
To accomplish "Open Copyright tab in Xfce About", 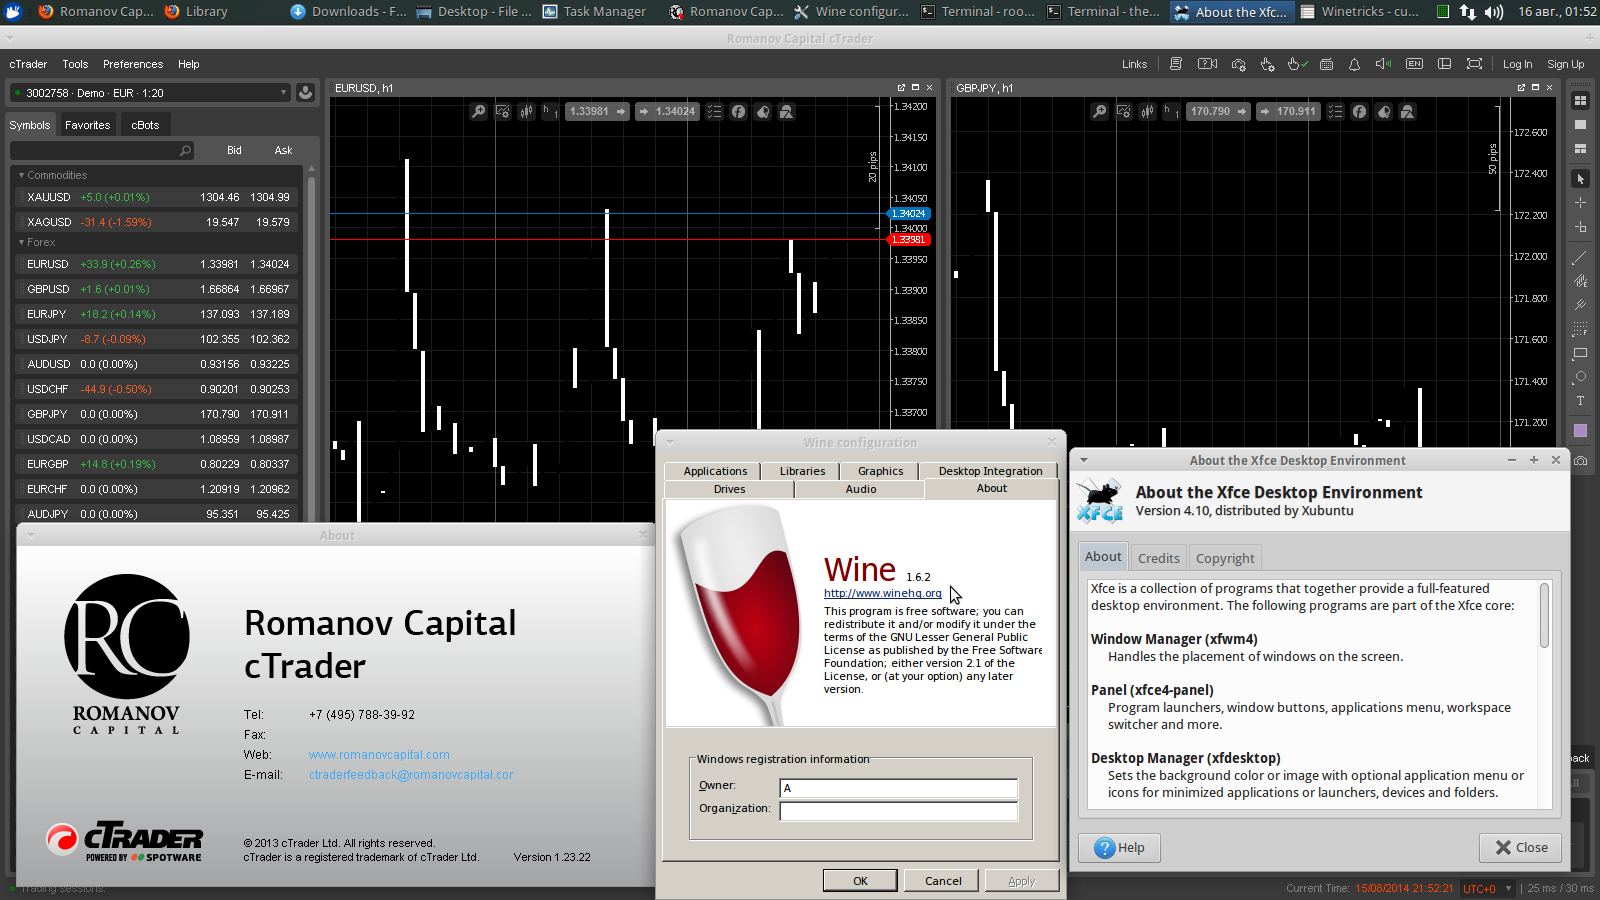I will tap(1225, 558).
